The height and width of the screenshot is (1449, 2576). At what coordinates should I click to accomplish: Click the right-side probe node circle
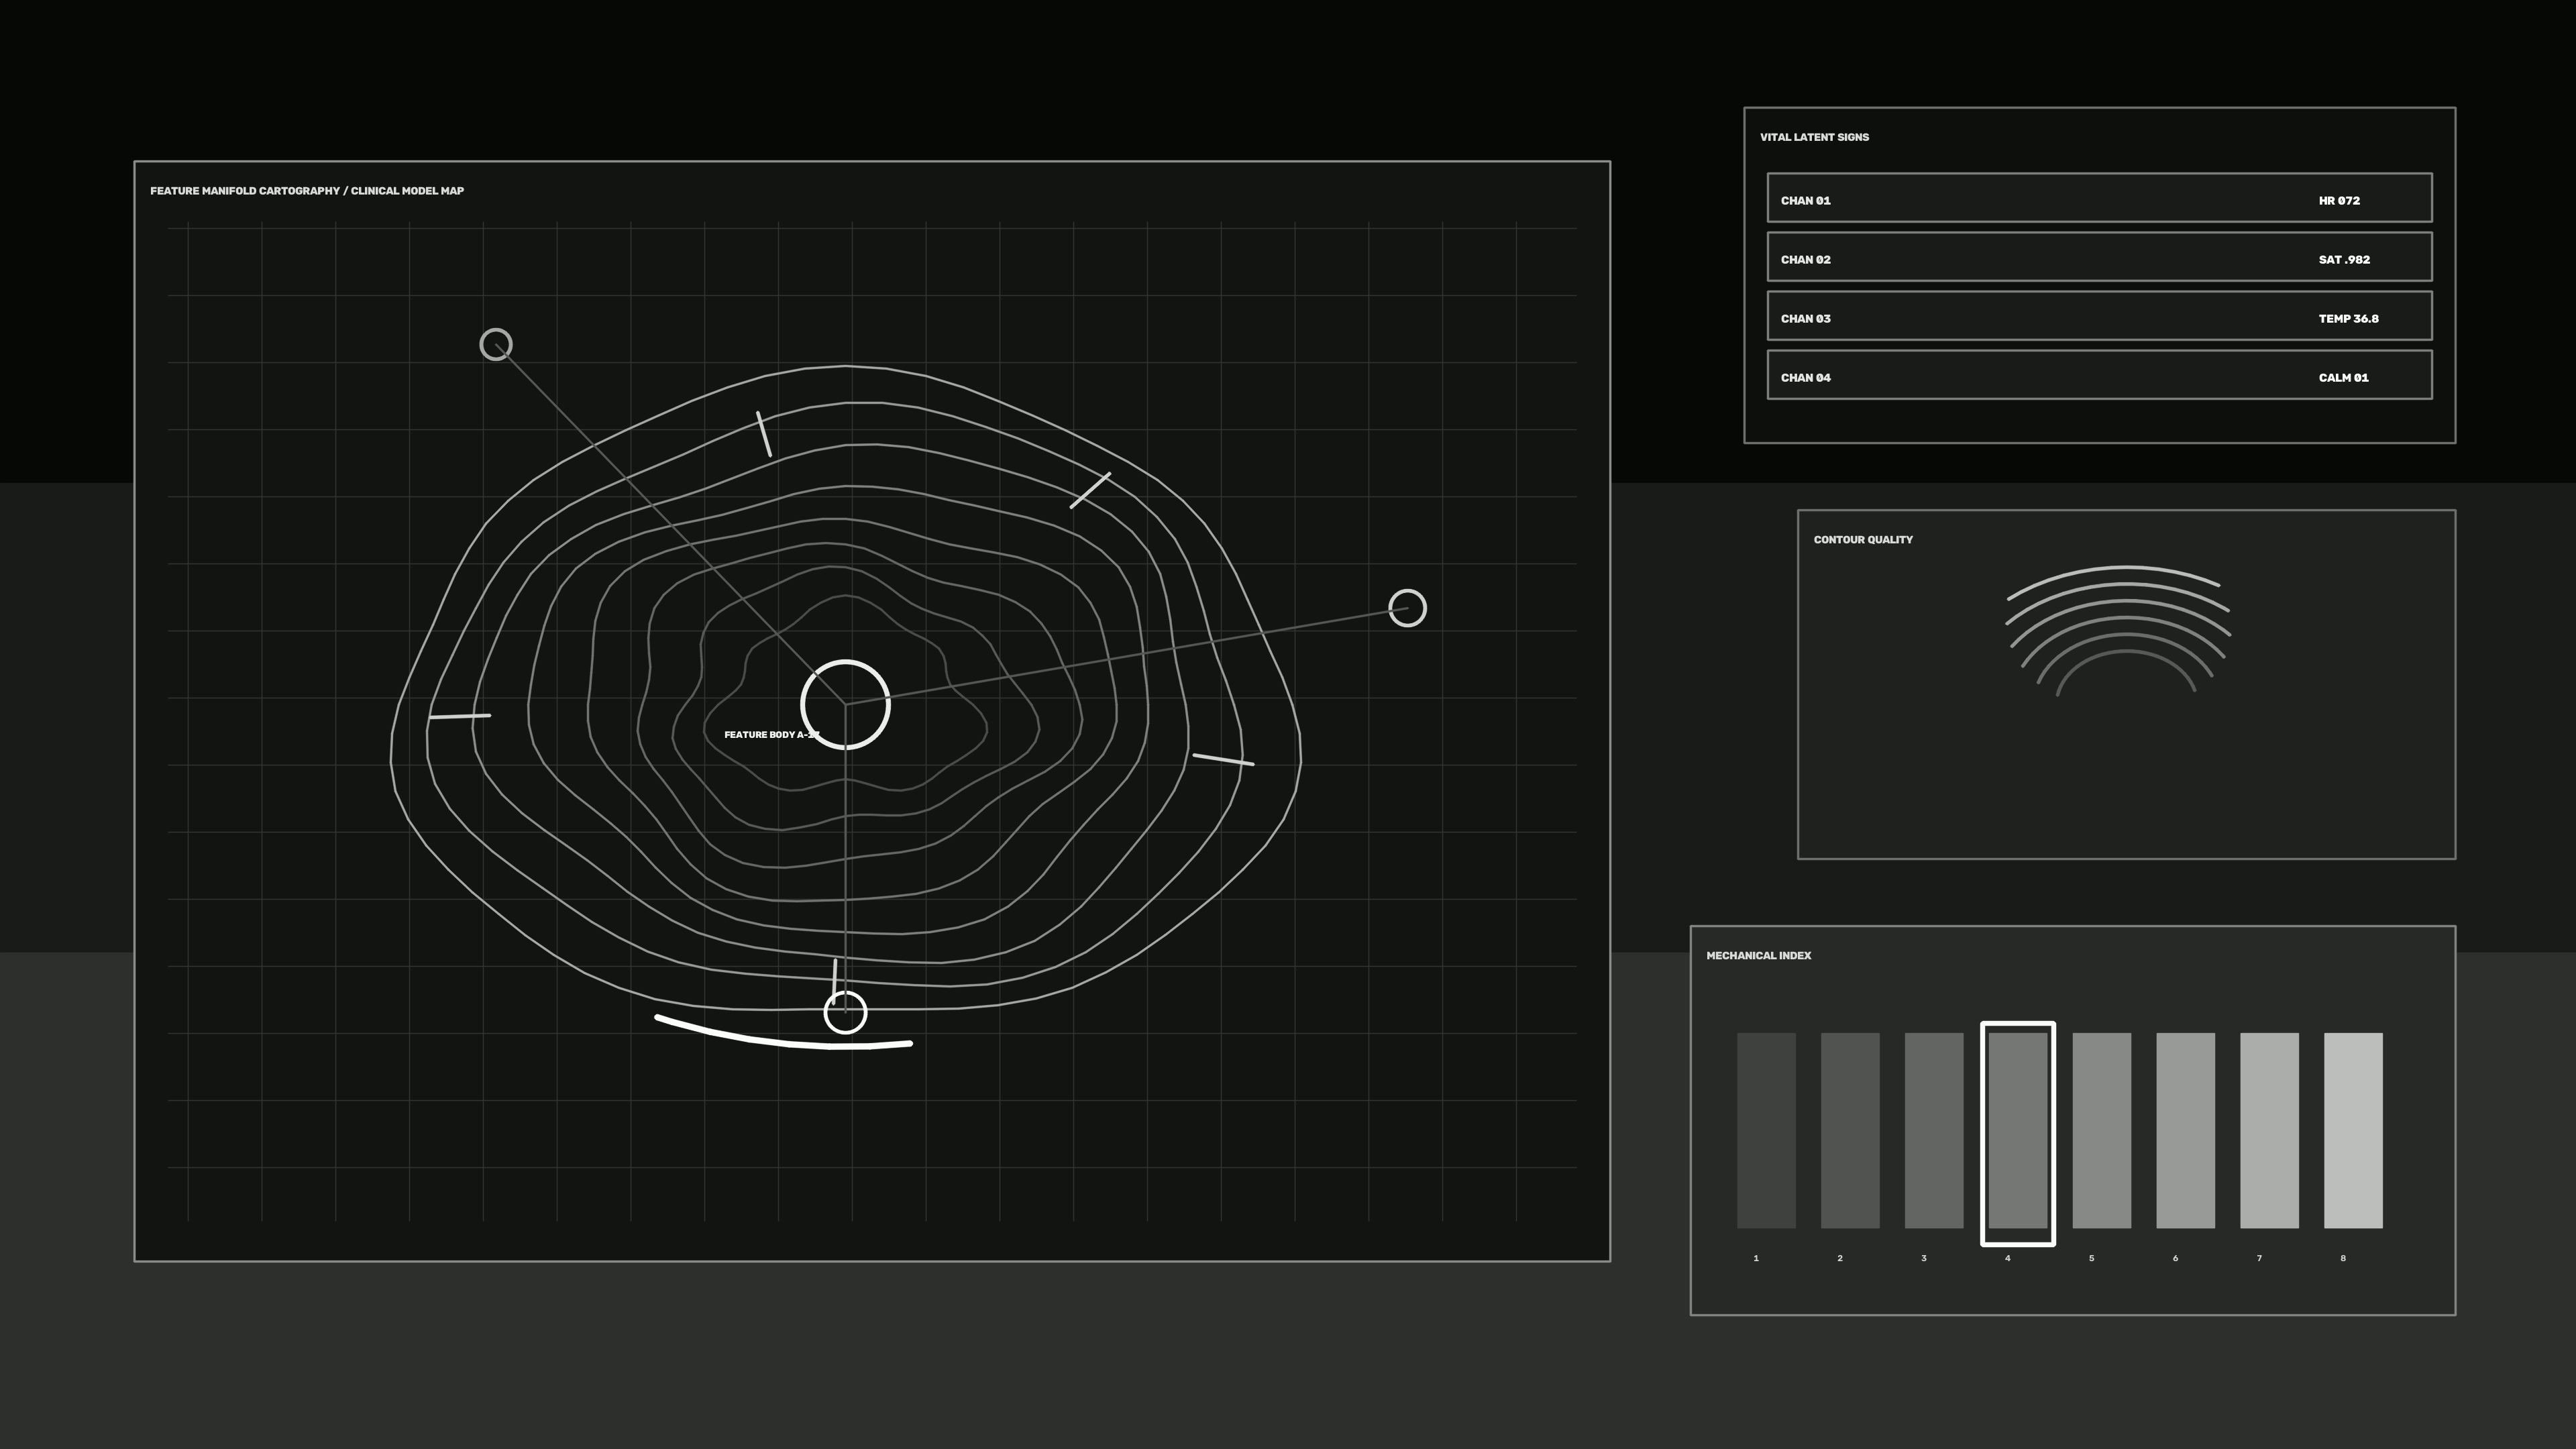coord(1407,608)
